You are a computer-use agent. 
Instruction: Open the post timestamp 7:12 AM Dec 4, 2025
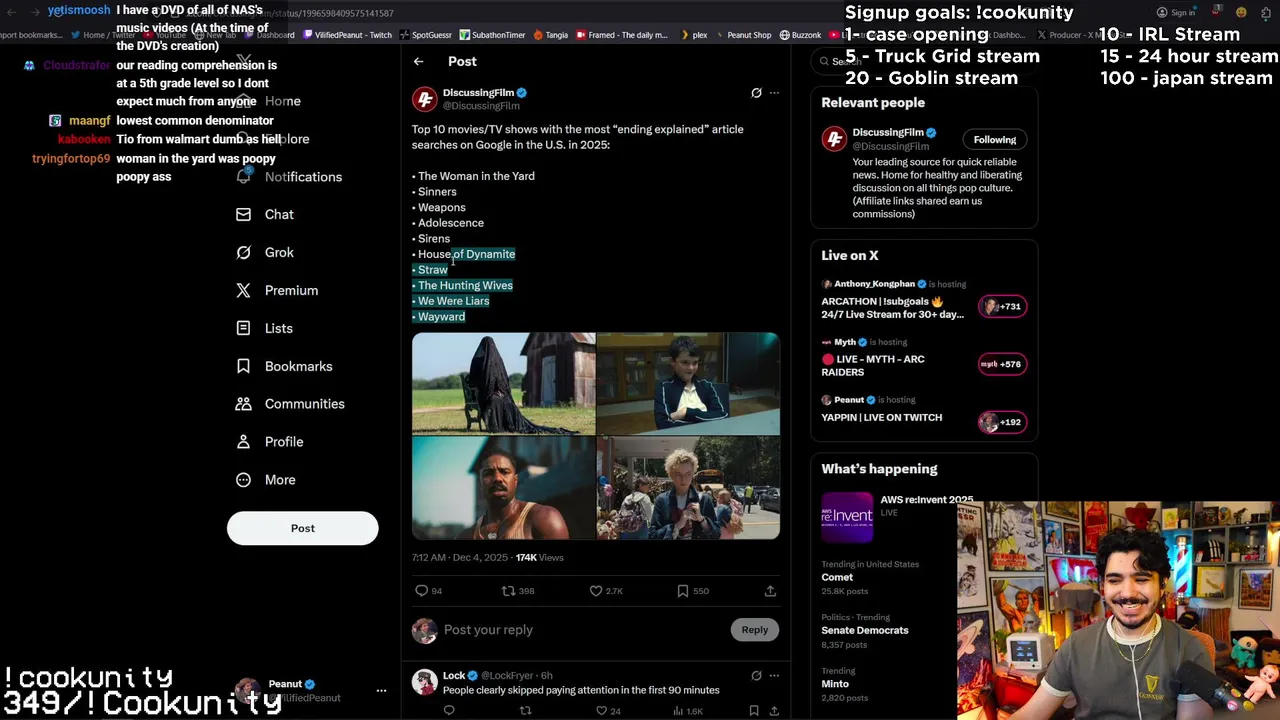coord(460,557)
